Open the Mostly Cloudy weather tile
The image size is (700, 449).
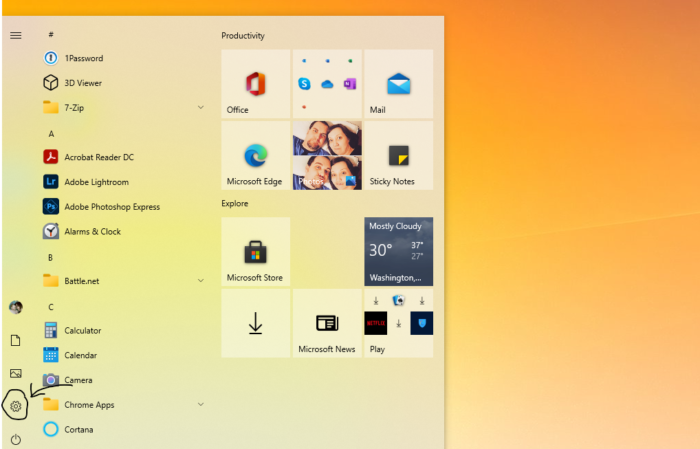coord(399,252)
